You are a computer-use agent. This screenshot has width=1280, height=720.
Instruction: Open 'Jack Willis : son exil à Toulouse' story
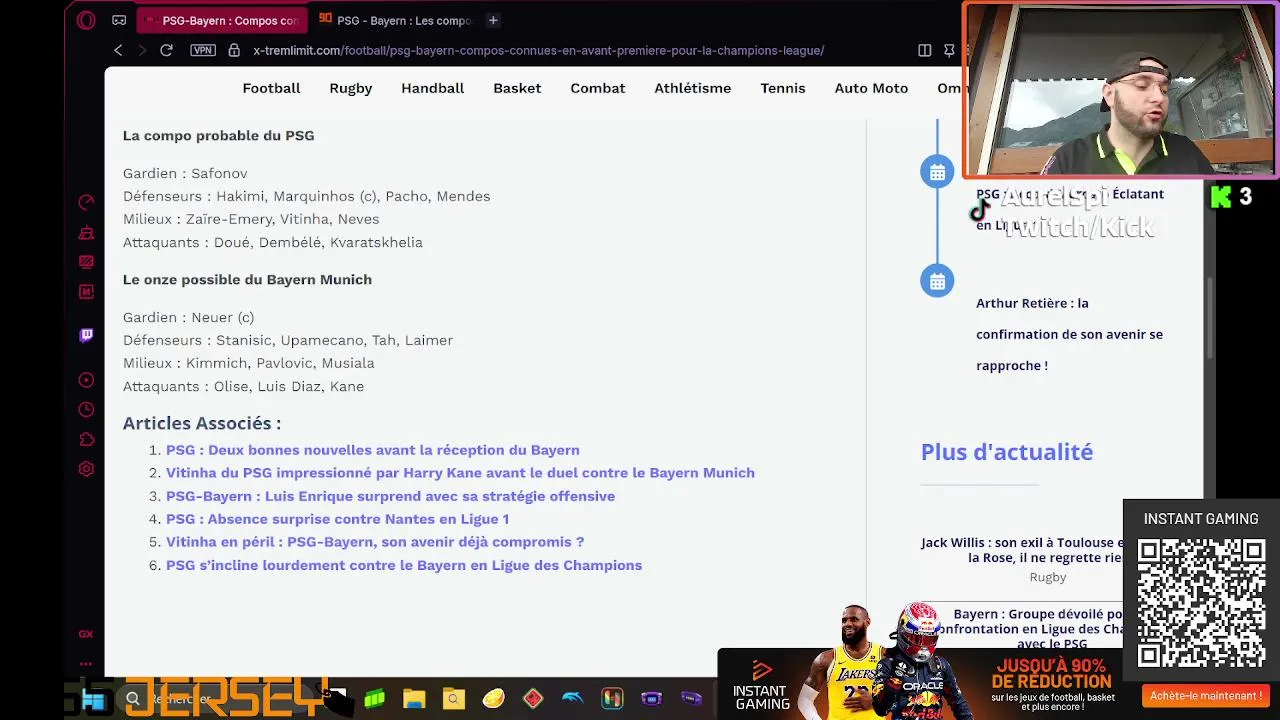point(1021,550)
